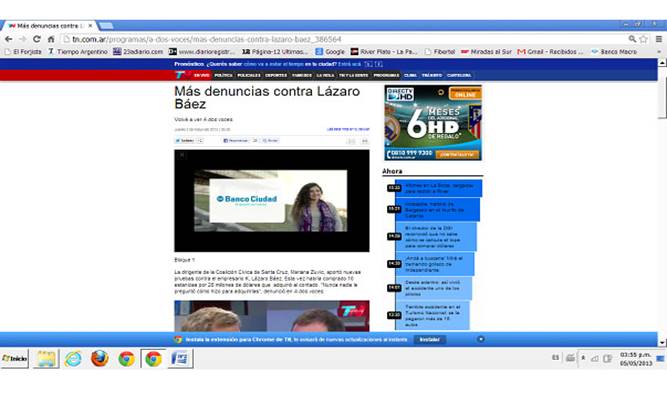Open Internet Explorer from the taskbar
The width and height of the screenshot is (667, 402).
73,358
